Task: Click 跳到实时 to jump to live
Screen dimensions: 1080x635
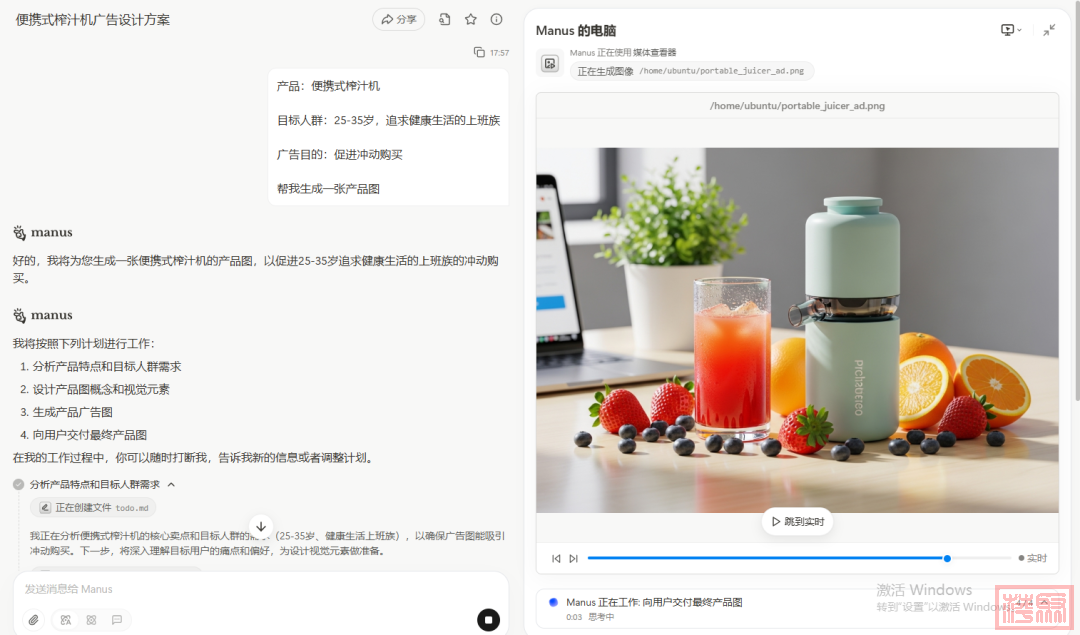Action: pos(797,521)
